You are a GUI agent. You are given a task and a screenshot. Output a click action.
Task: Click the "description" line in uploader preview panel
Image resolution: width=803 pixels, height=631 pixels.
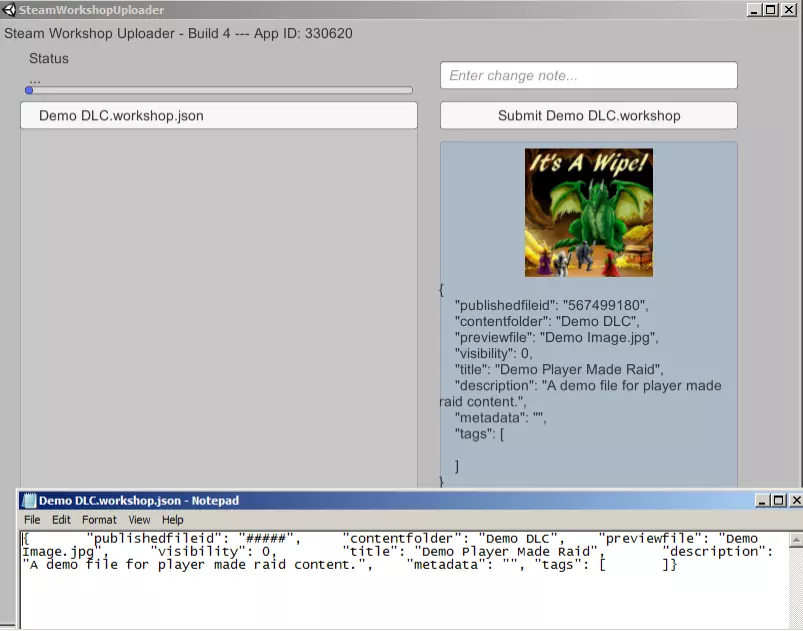point(581,393)
